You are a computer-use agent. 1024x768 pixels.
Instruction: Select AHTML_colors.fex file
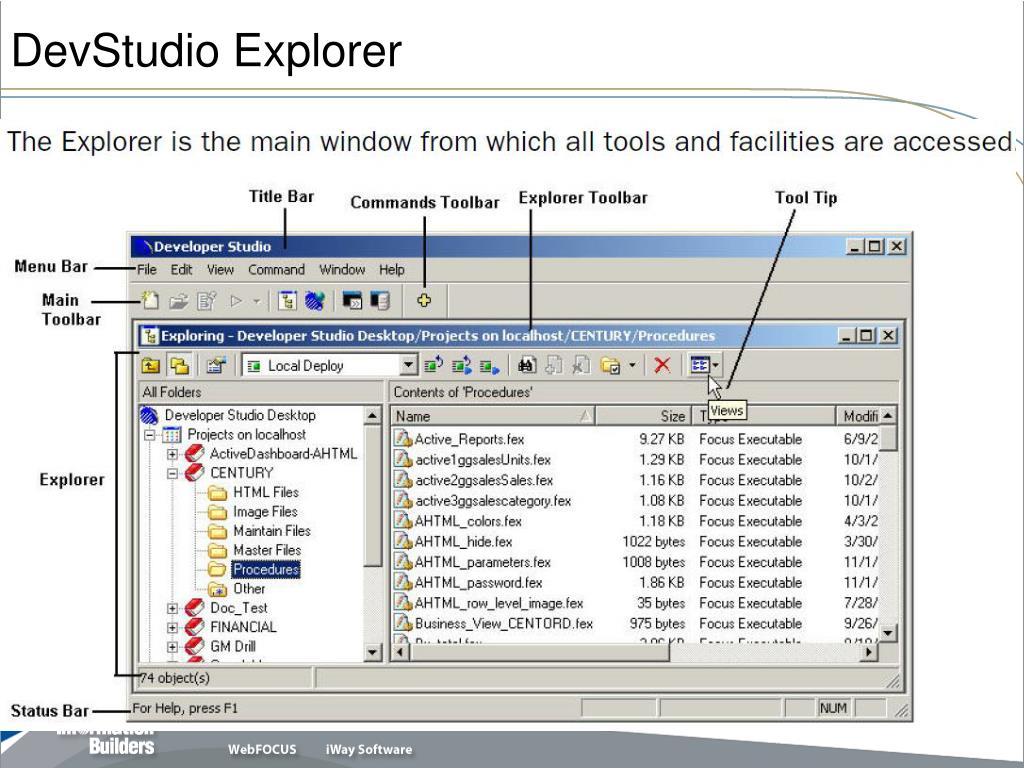point(468,521)
